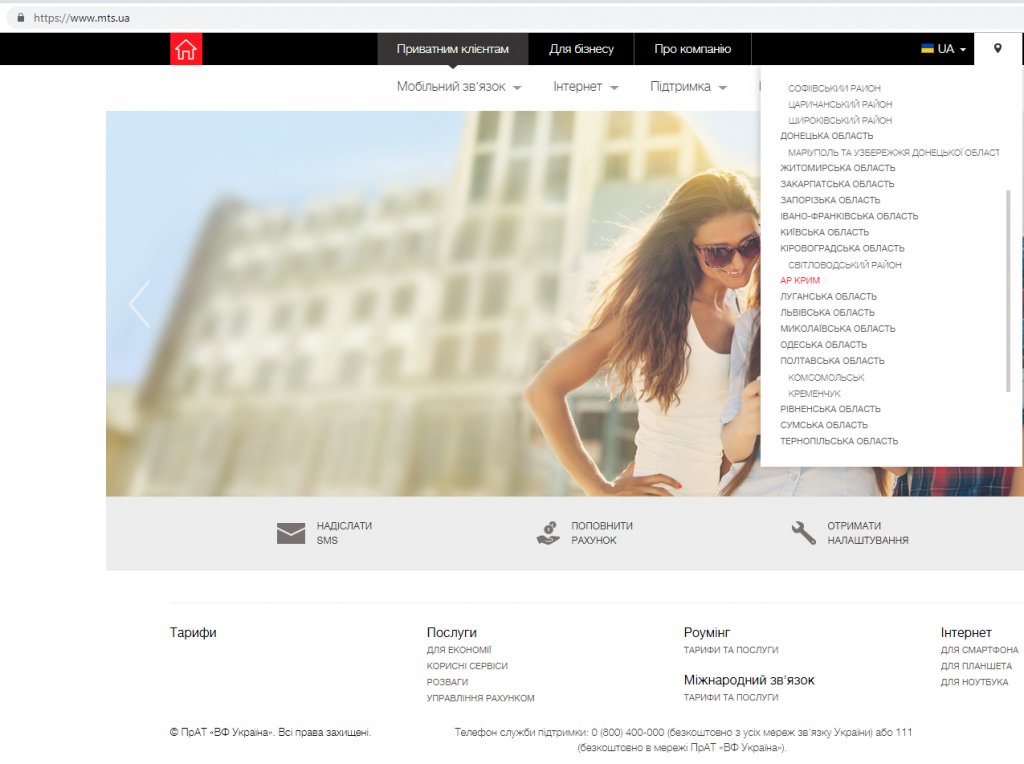1024x764 pixels.
Task: Open the Управління рахунком footer link
Action: coord(480,698)
